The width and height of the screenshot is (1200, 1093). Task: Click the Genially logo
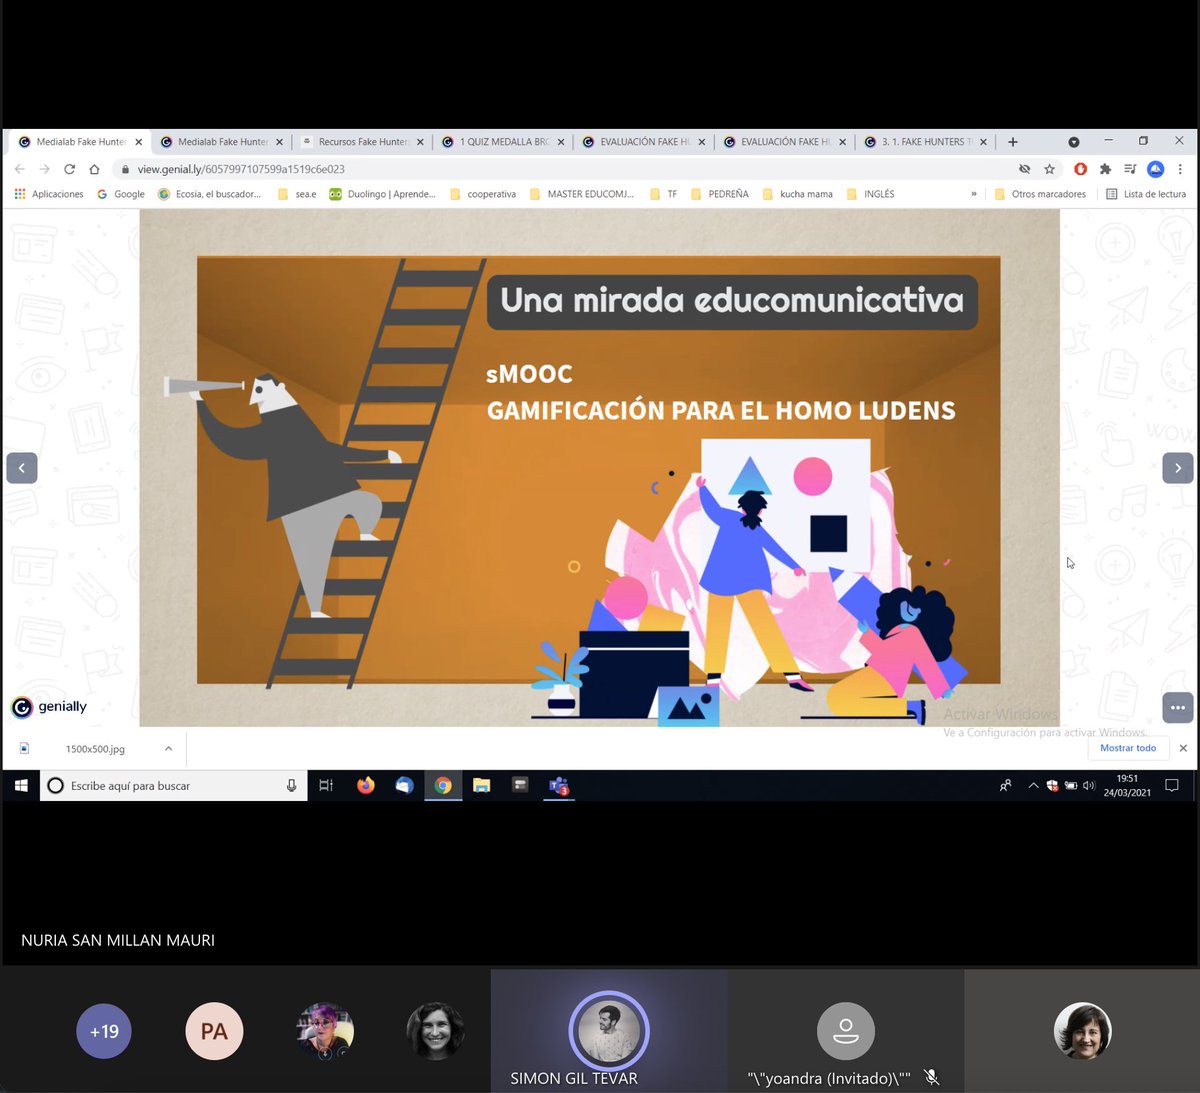tap(49, 707)
